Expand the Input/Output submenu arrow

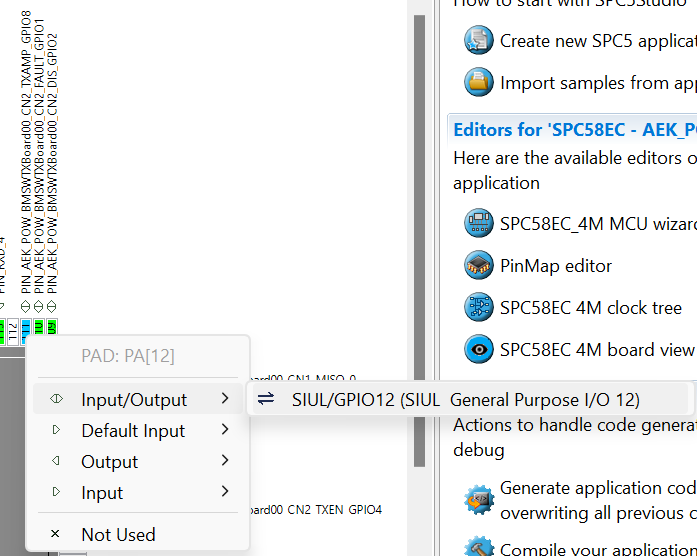point(225,399)
